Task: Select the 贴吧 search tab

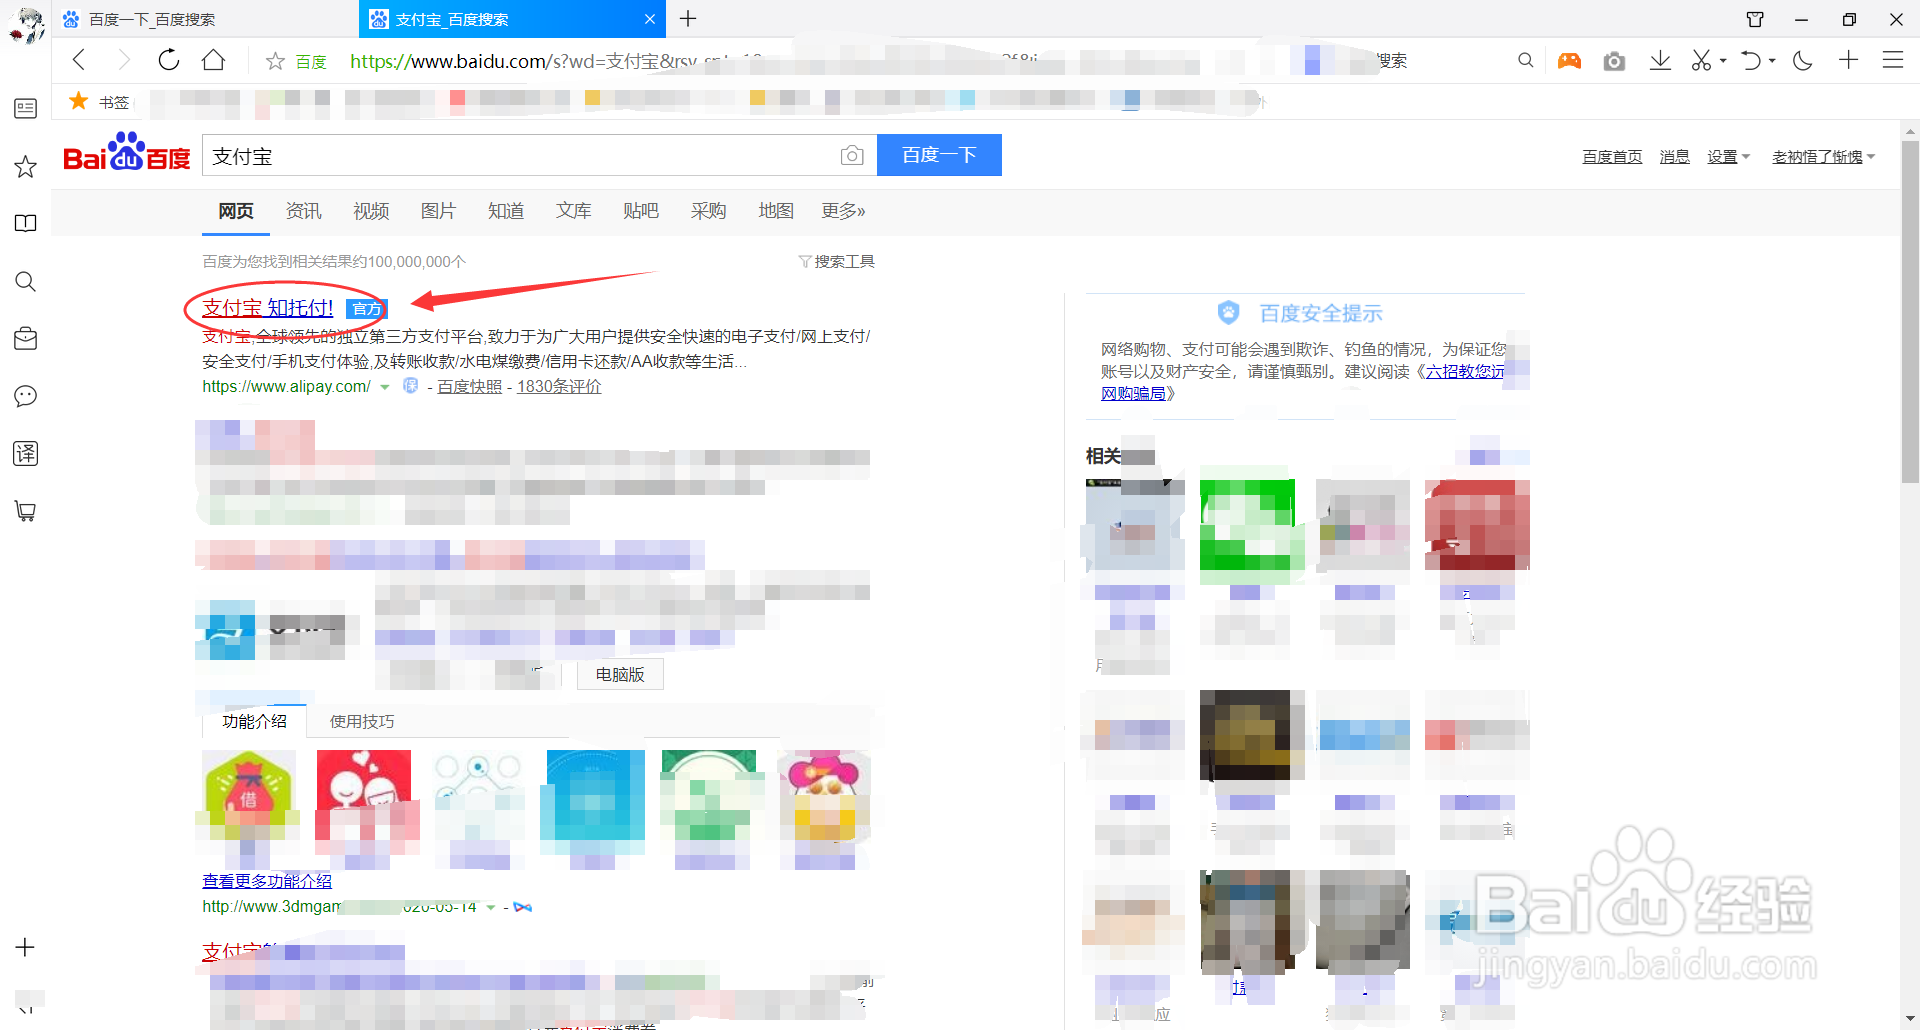Action: point(641,211)
